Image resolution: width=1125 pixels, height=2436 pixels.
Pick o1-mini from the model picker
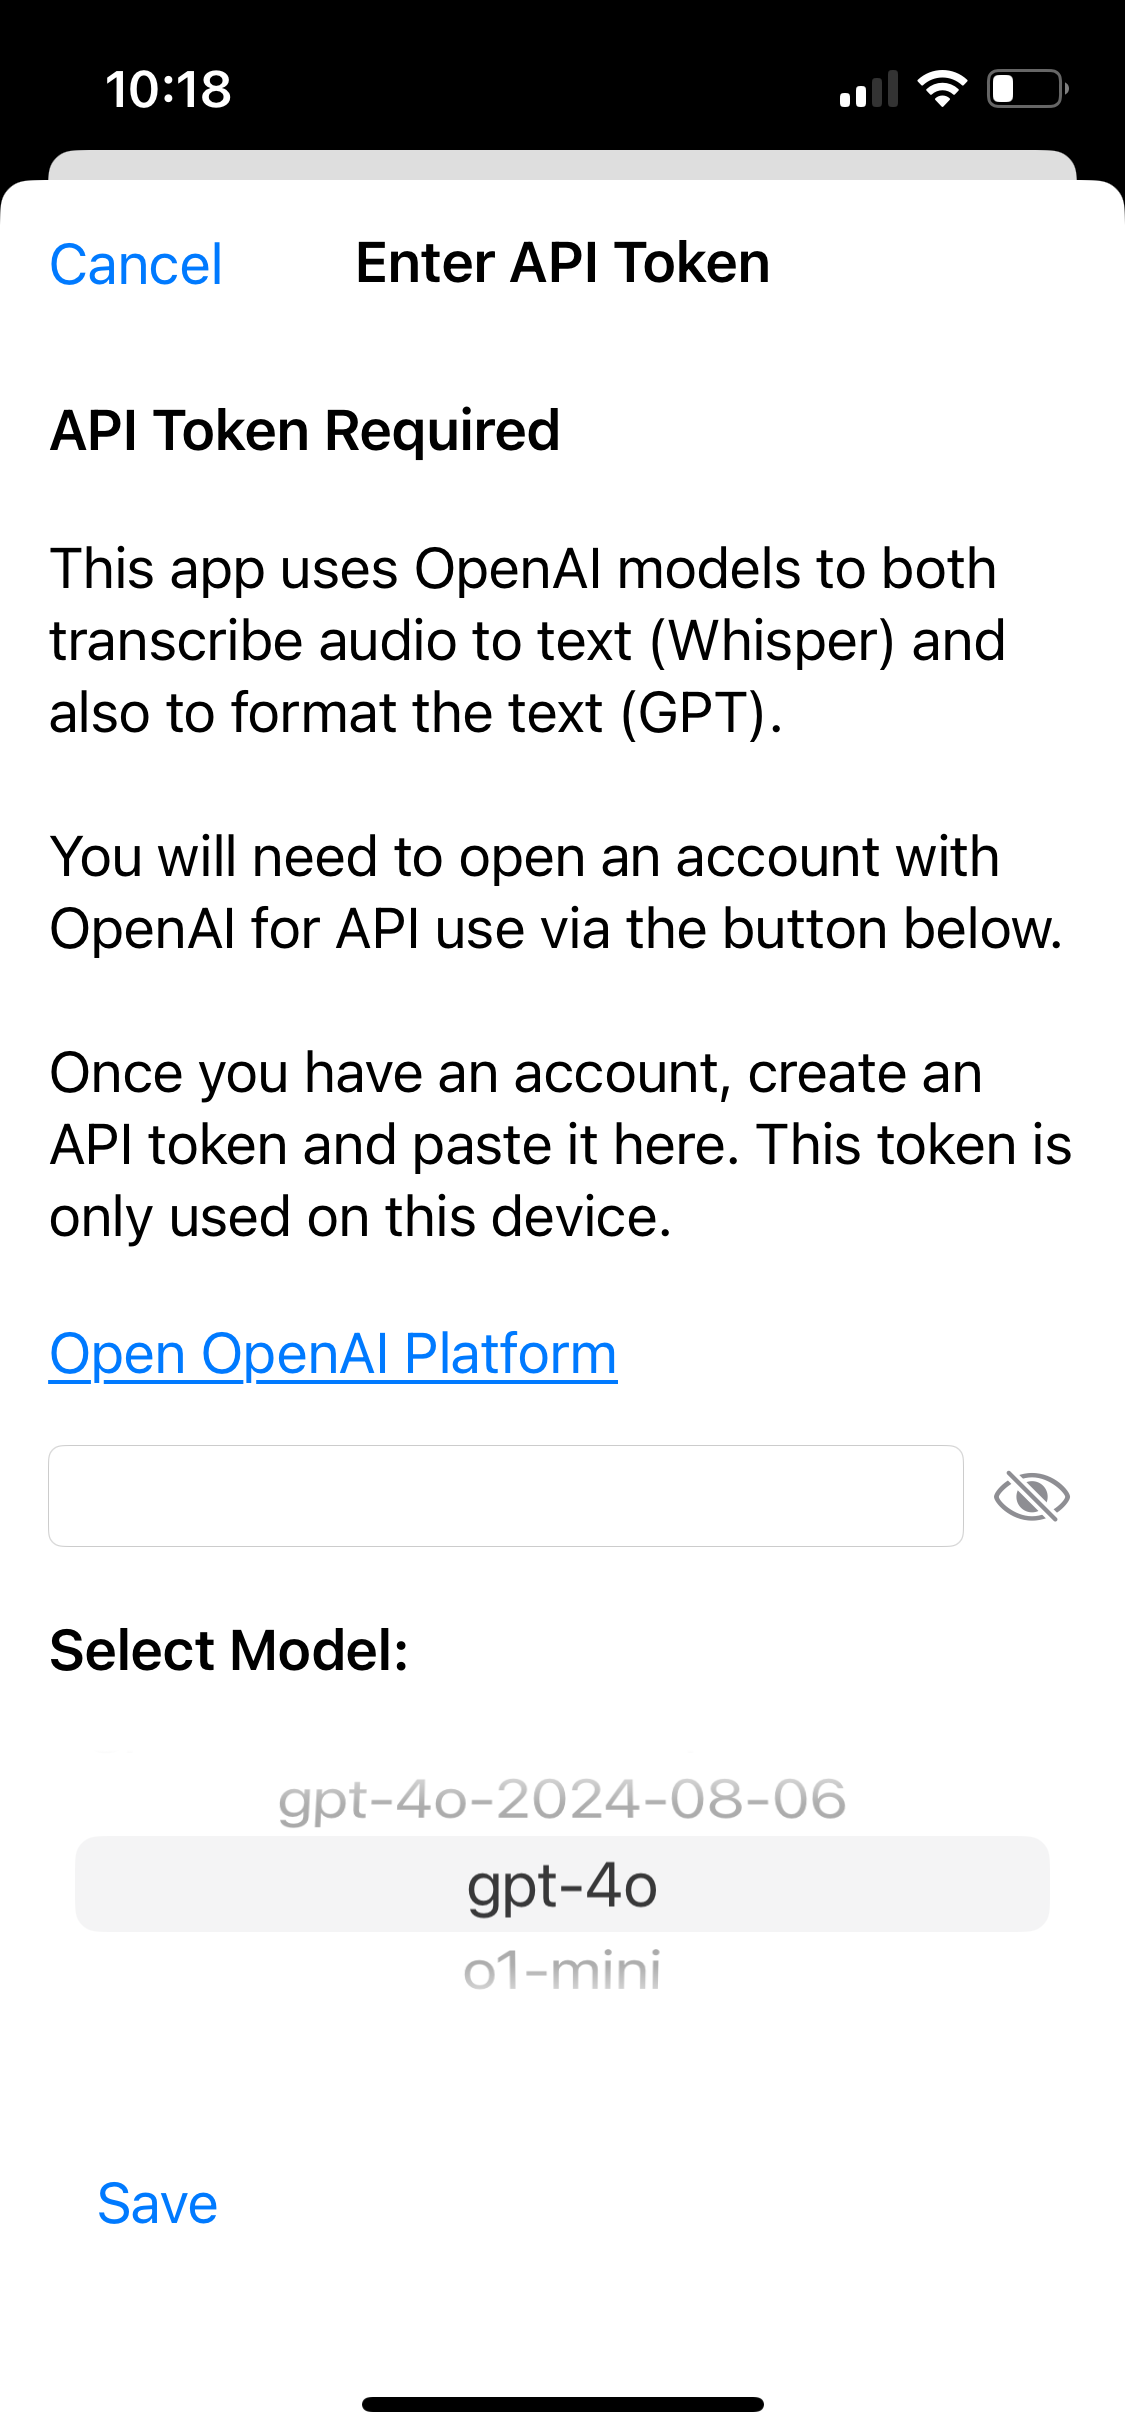(562, 1970)
